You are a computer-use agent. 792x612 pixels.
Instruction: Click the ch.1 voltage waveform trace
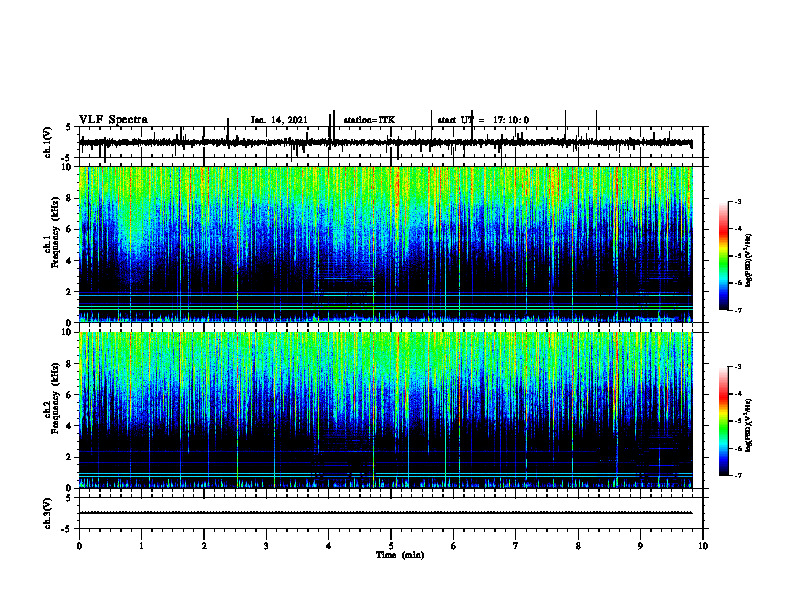[385, 143]
